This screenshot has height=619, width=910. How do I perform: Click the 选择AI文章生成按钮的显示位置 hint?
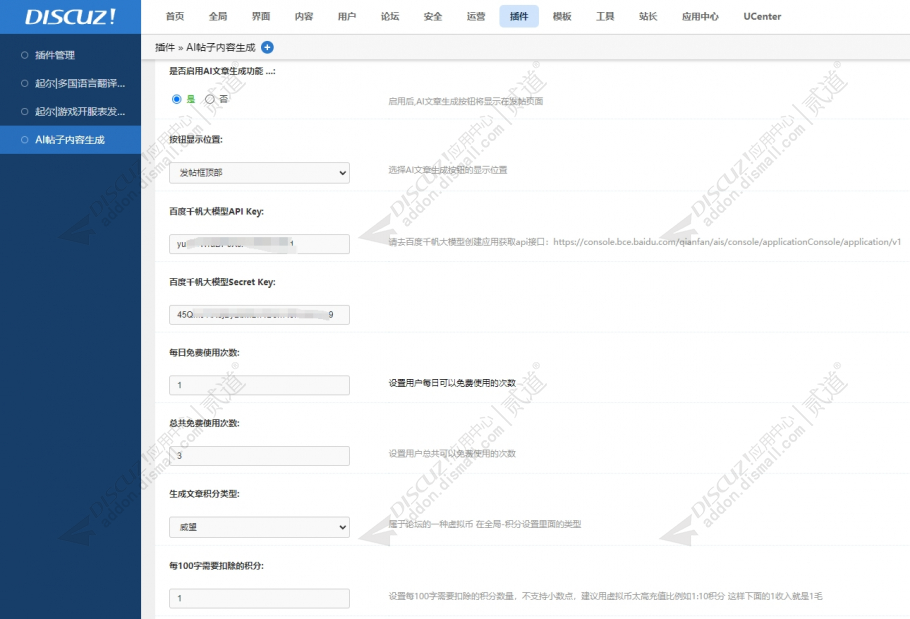pos(447,170)
